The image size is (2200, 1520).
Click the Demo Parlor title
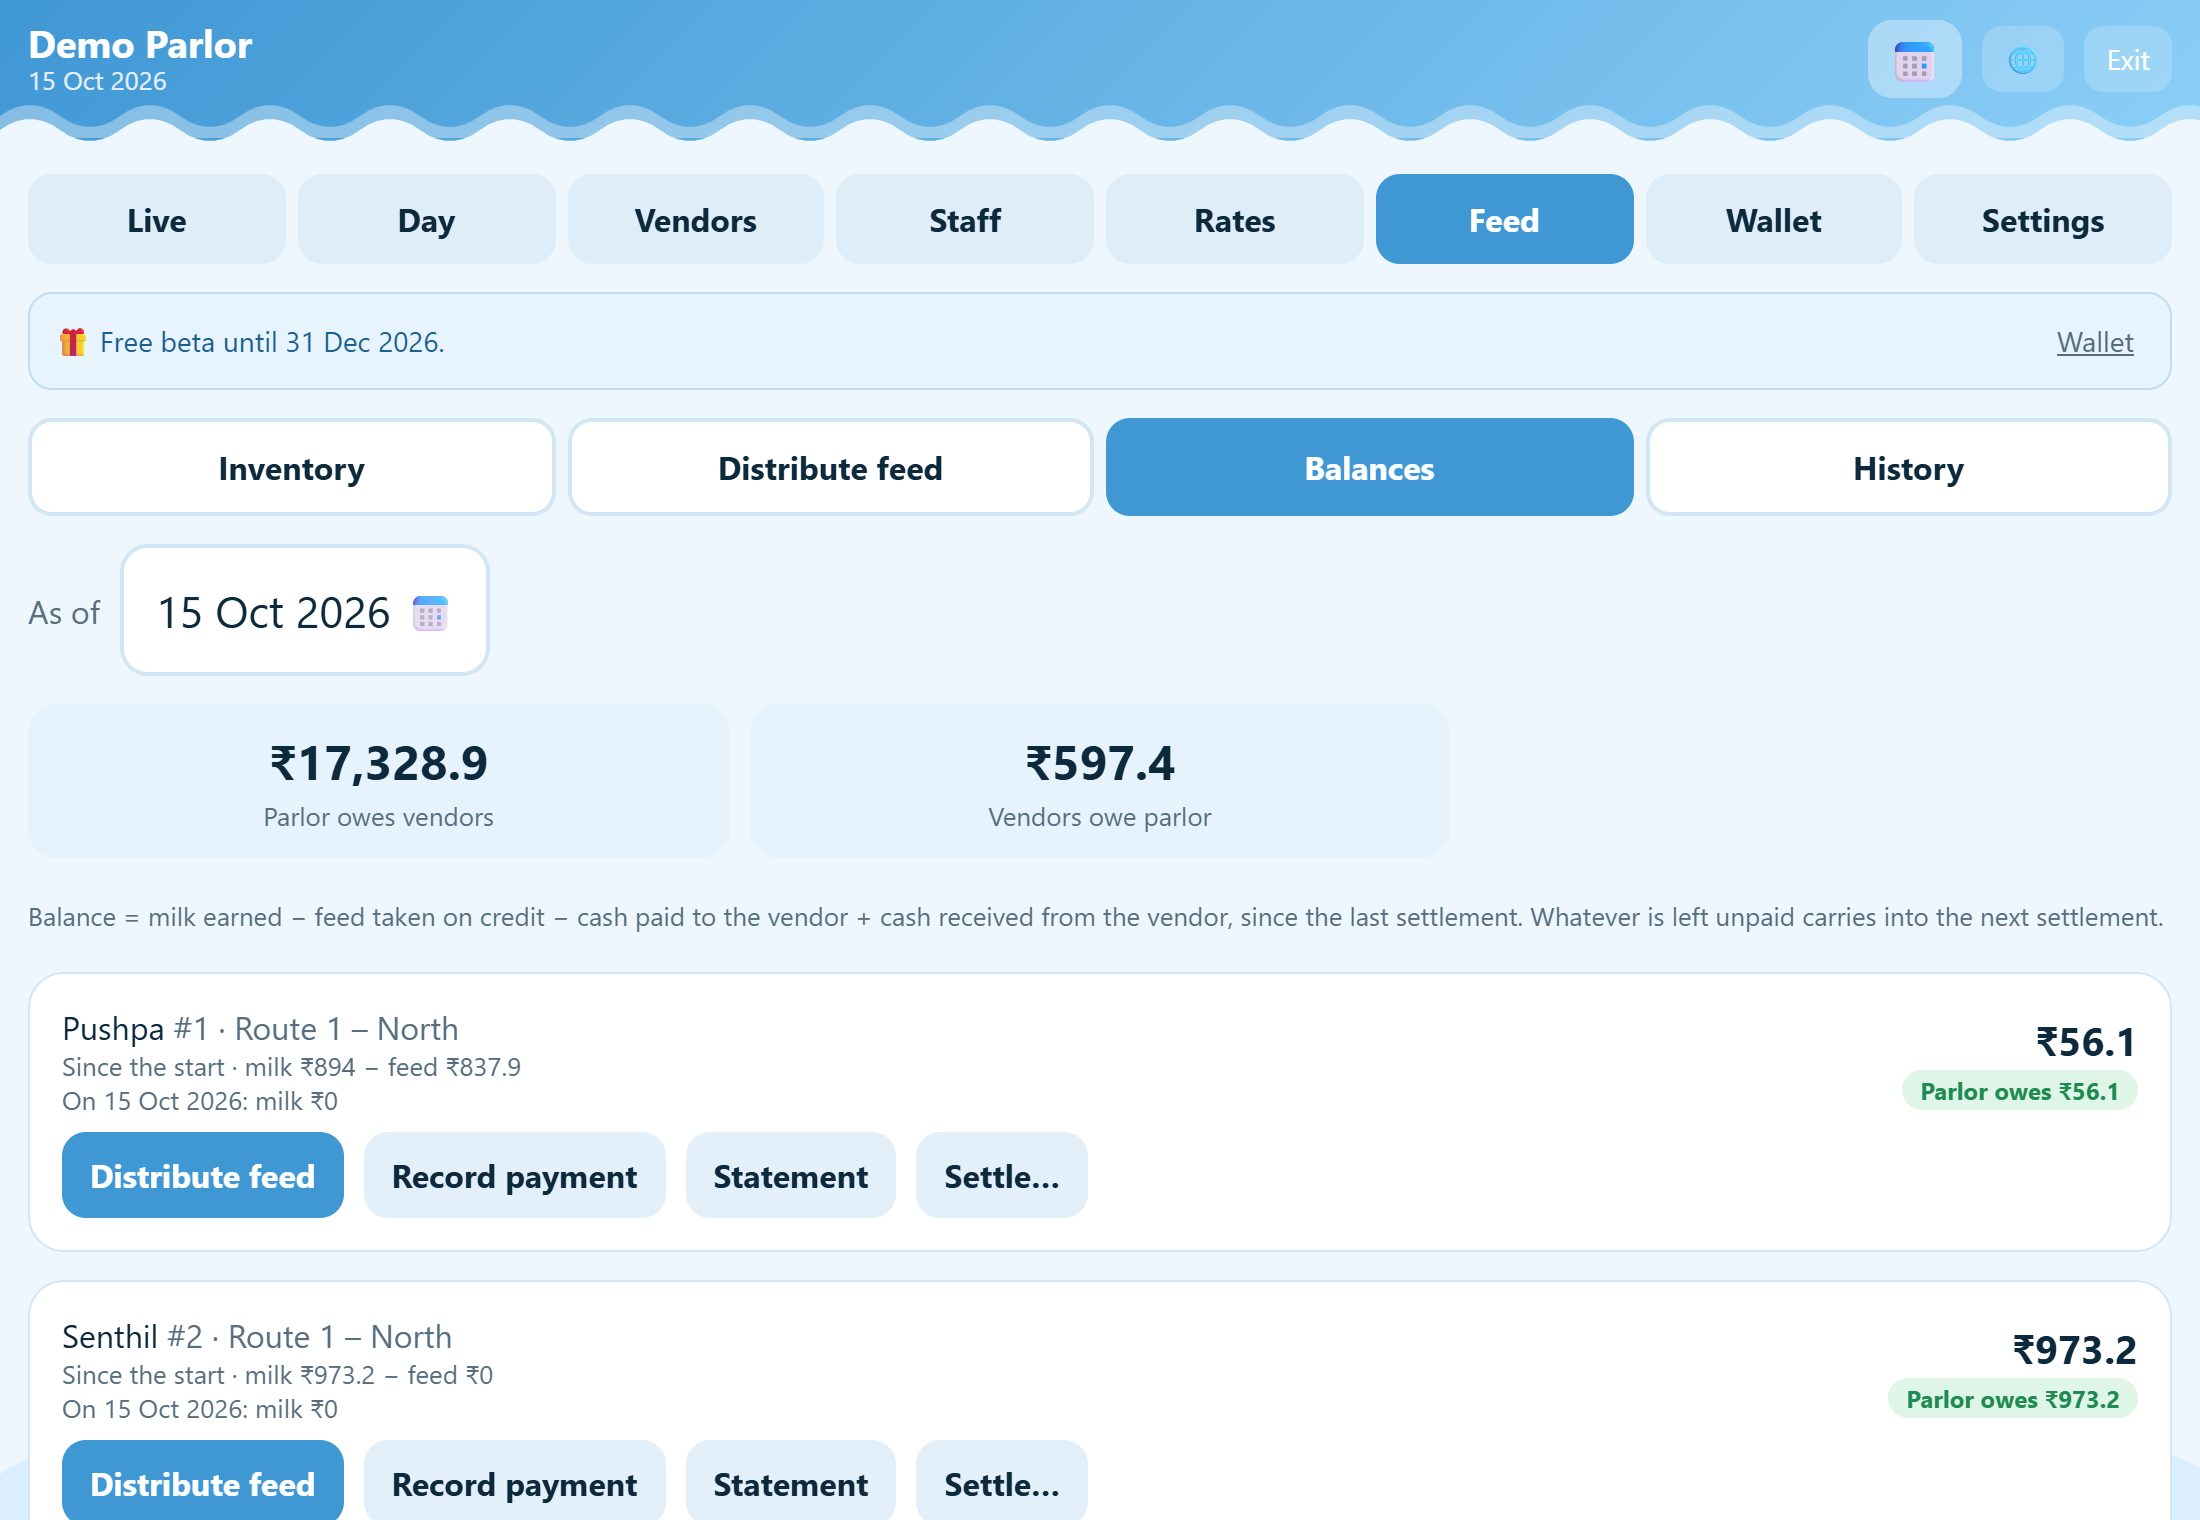point(140,45)
